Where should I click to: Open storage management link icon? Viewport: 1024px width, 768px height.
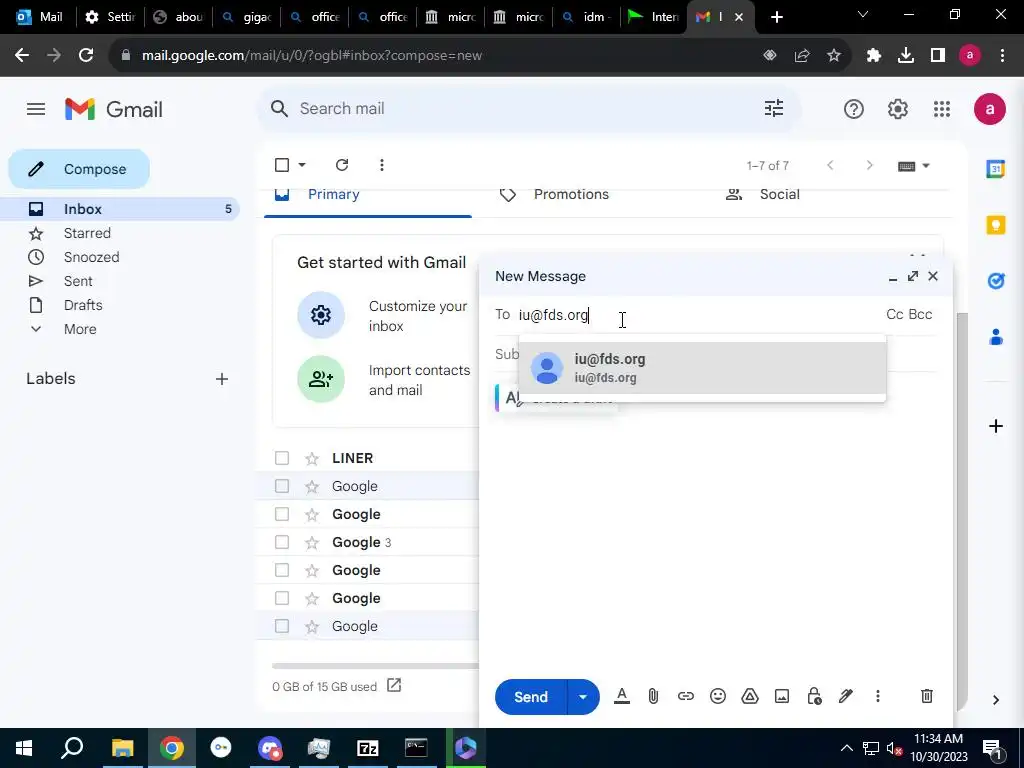[x=394, y=685]
